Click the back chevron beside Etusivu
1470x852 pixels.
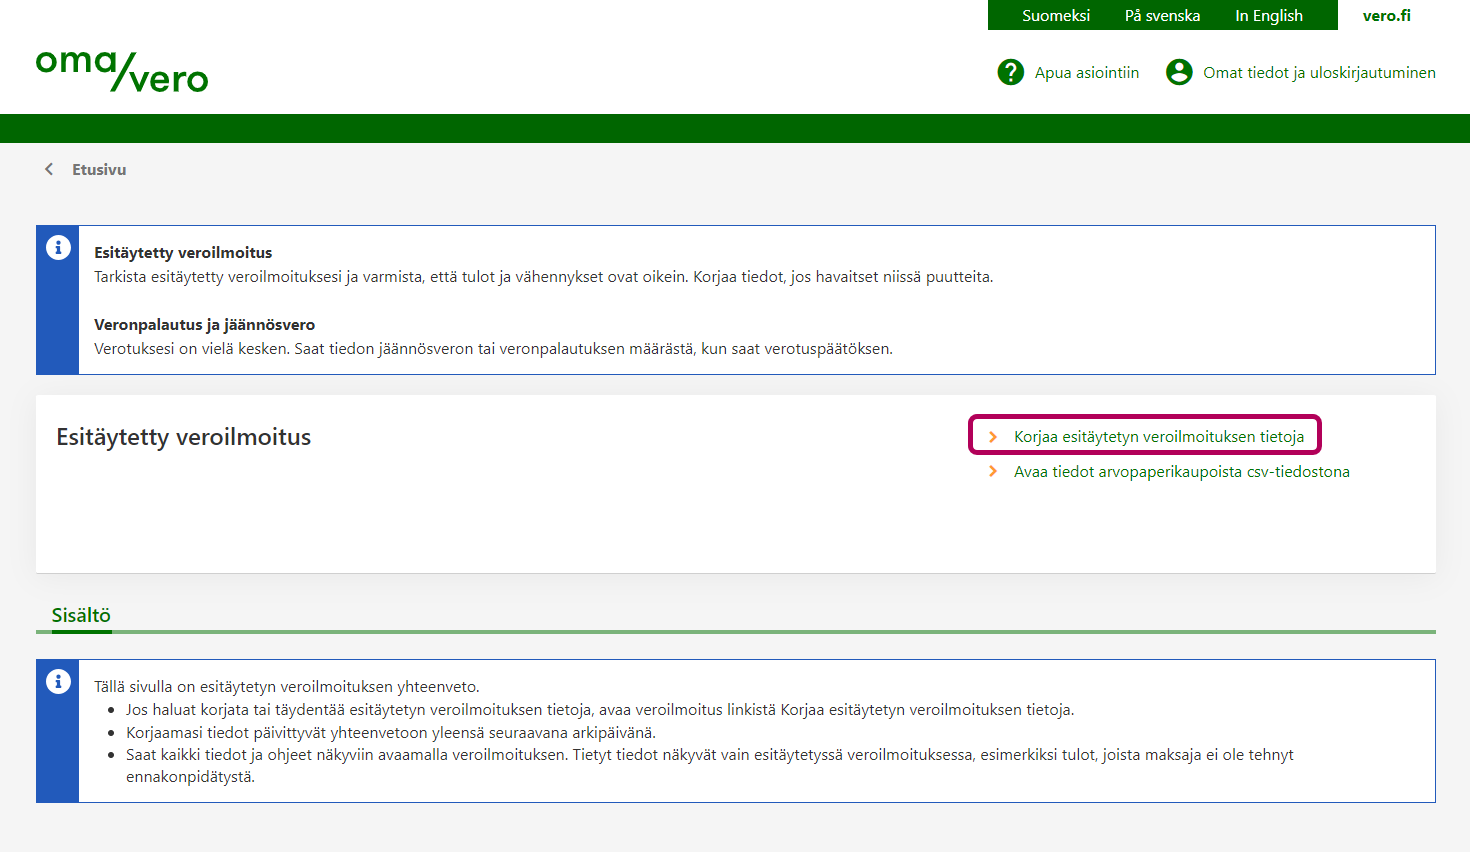point(49,169)
